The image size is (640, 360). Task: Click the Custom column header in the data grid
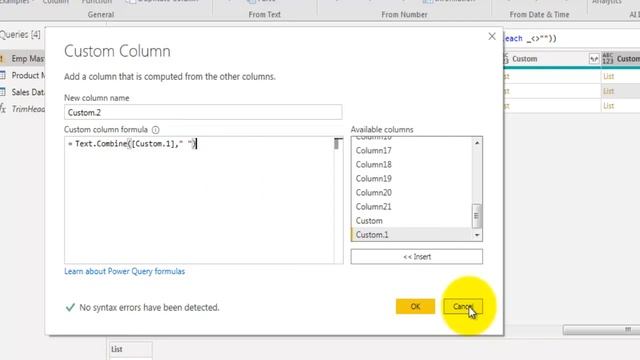(524, 59)
